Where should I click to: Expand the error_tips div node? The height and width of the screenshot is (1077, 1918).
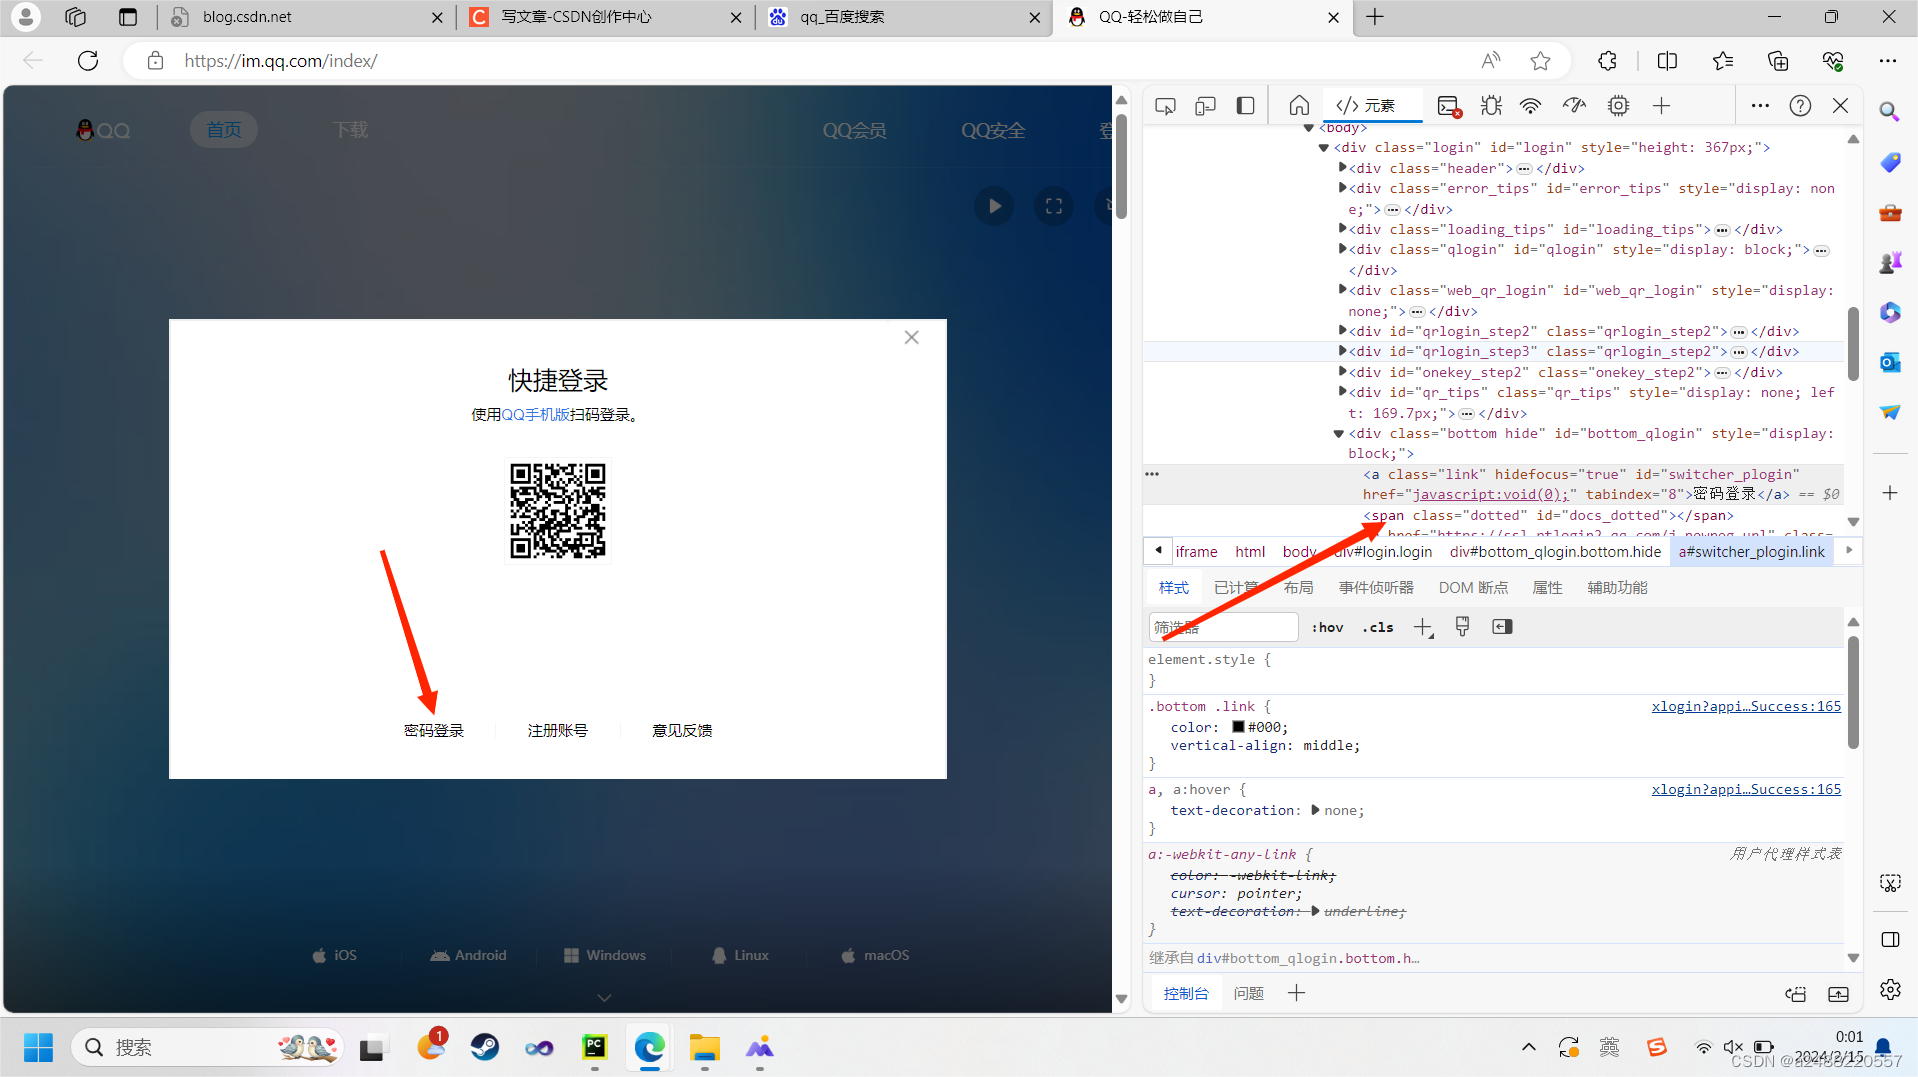coord(1343,188)
